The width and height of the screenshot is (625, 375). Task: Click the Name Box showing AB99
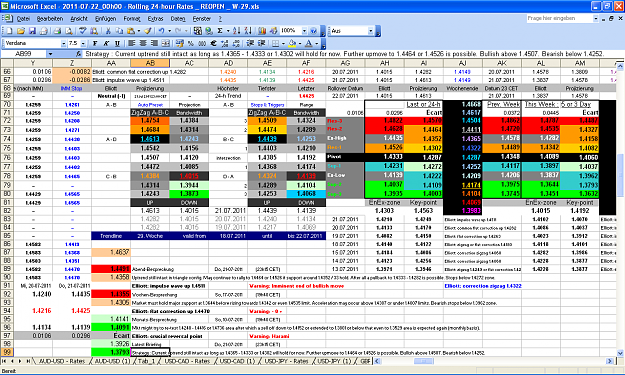coord(24,54)
